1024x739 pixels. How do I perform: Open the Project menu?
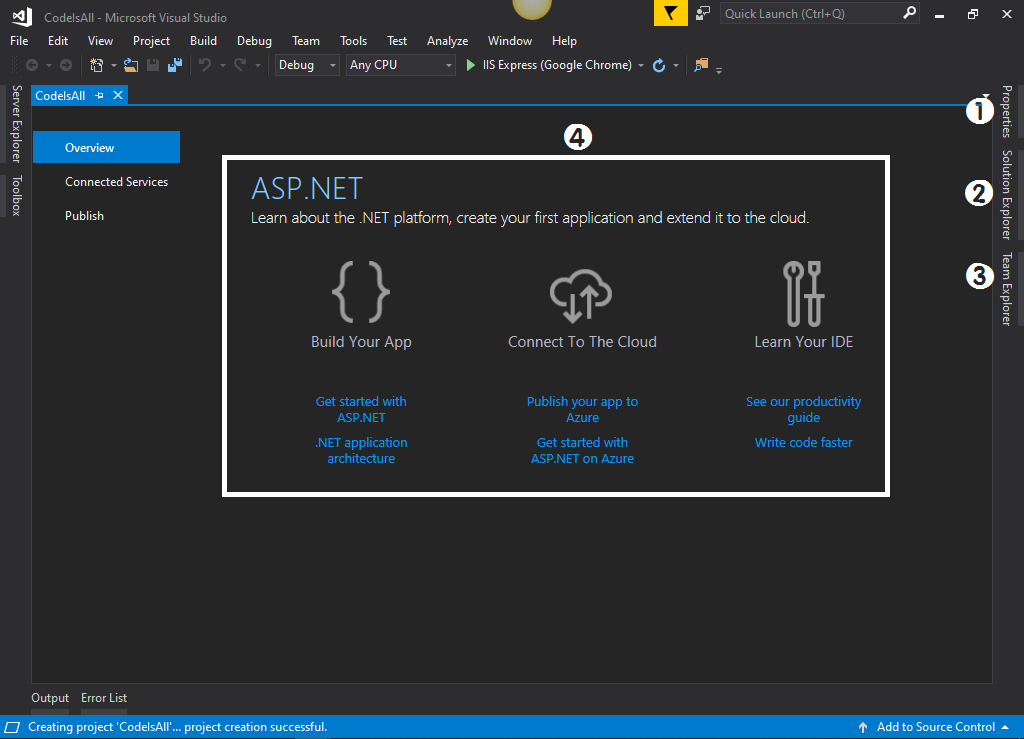pos(152,40)
